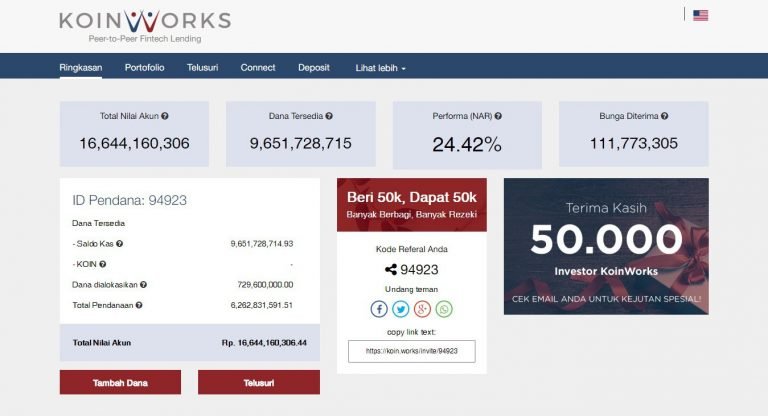
Task: Click help icon next to Bunga Diterima
Action: pos(664,116)
